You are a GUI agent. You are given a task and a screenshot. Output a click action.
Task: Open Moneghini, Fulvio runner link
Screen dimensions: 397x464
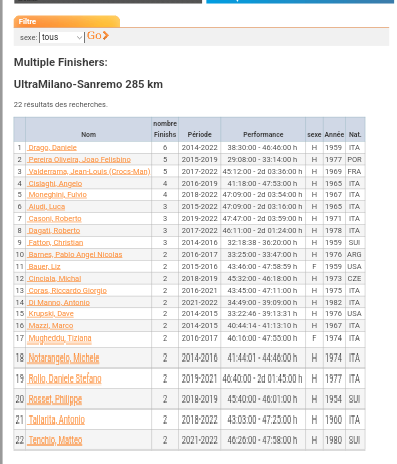coord(57,195)
